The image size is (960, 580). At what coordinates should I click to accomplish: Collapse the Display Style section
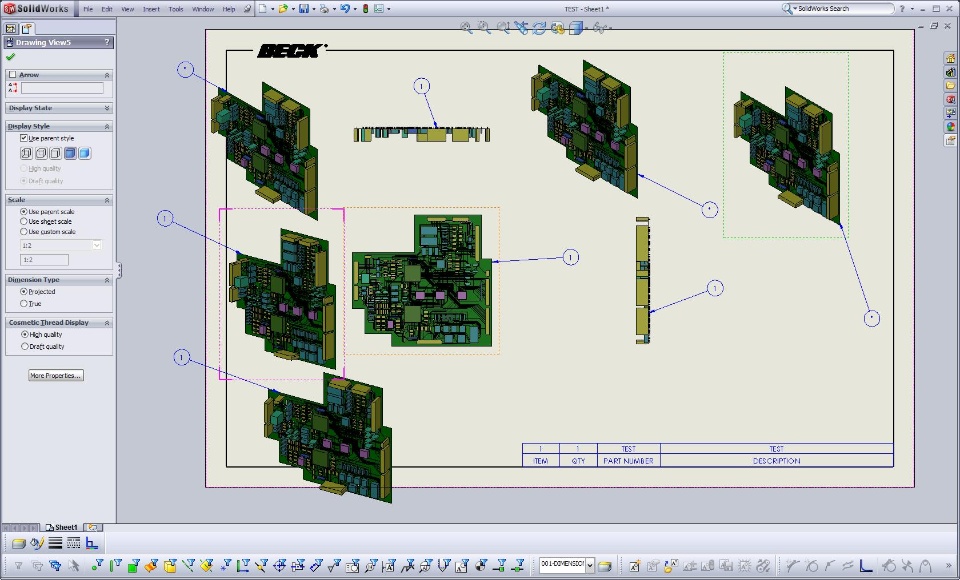pyautogui.click(x=107, y=126)
